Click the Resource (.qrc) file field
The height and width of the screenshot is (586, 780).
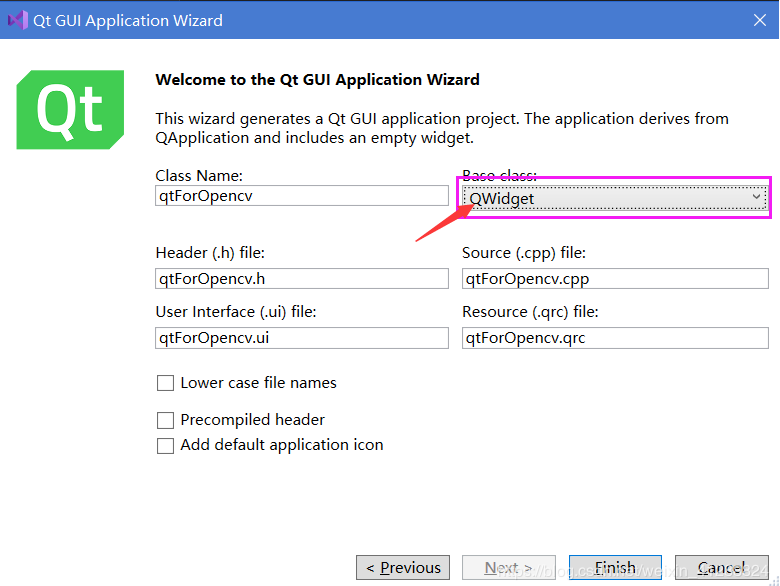point(615,338)
